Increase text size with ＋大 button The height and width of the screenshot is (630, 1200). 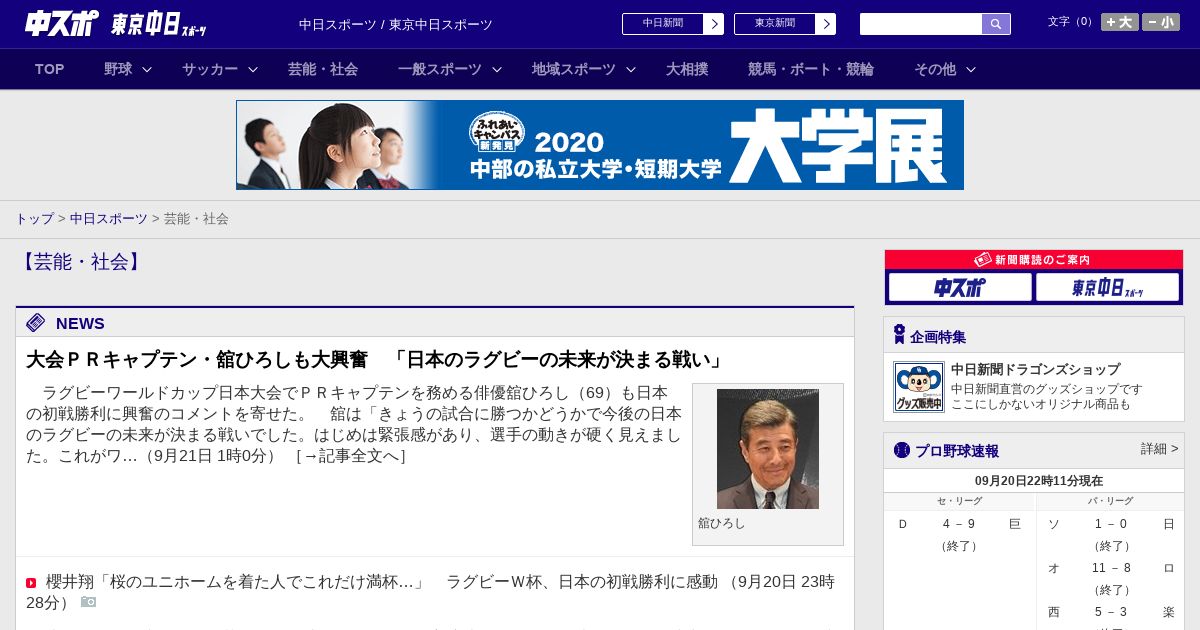1120,22
